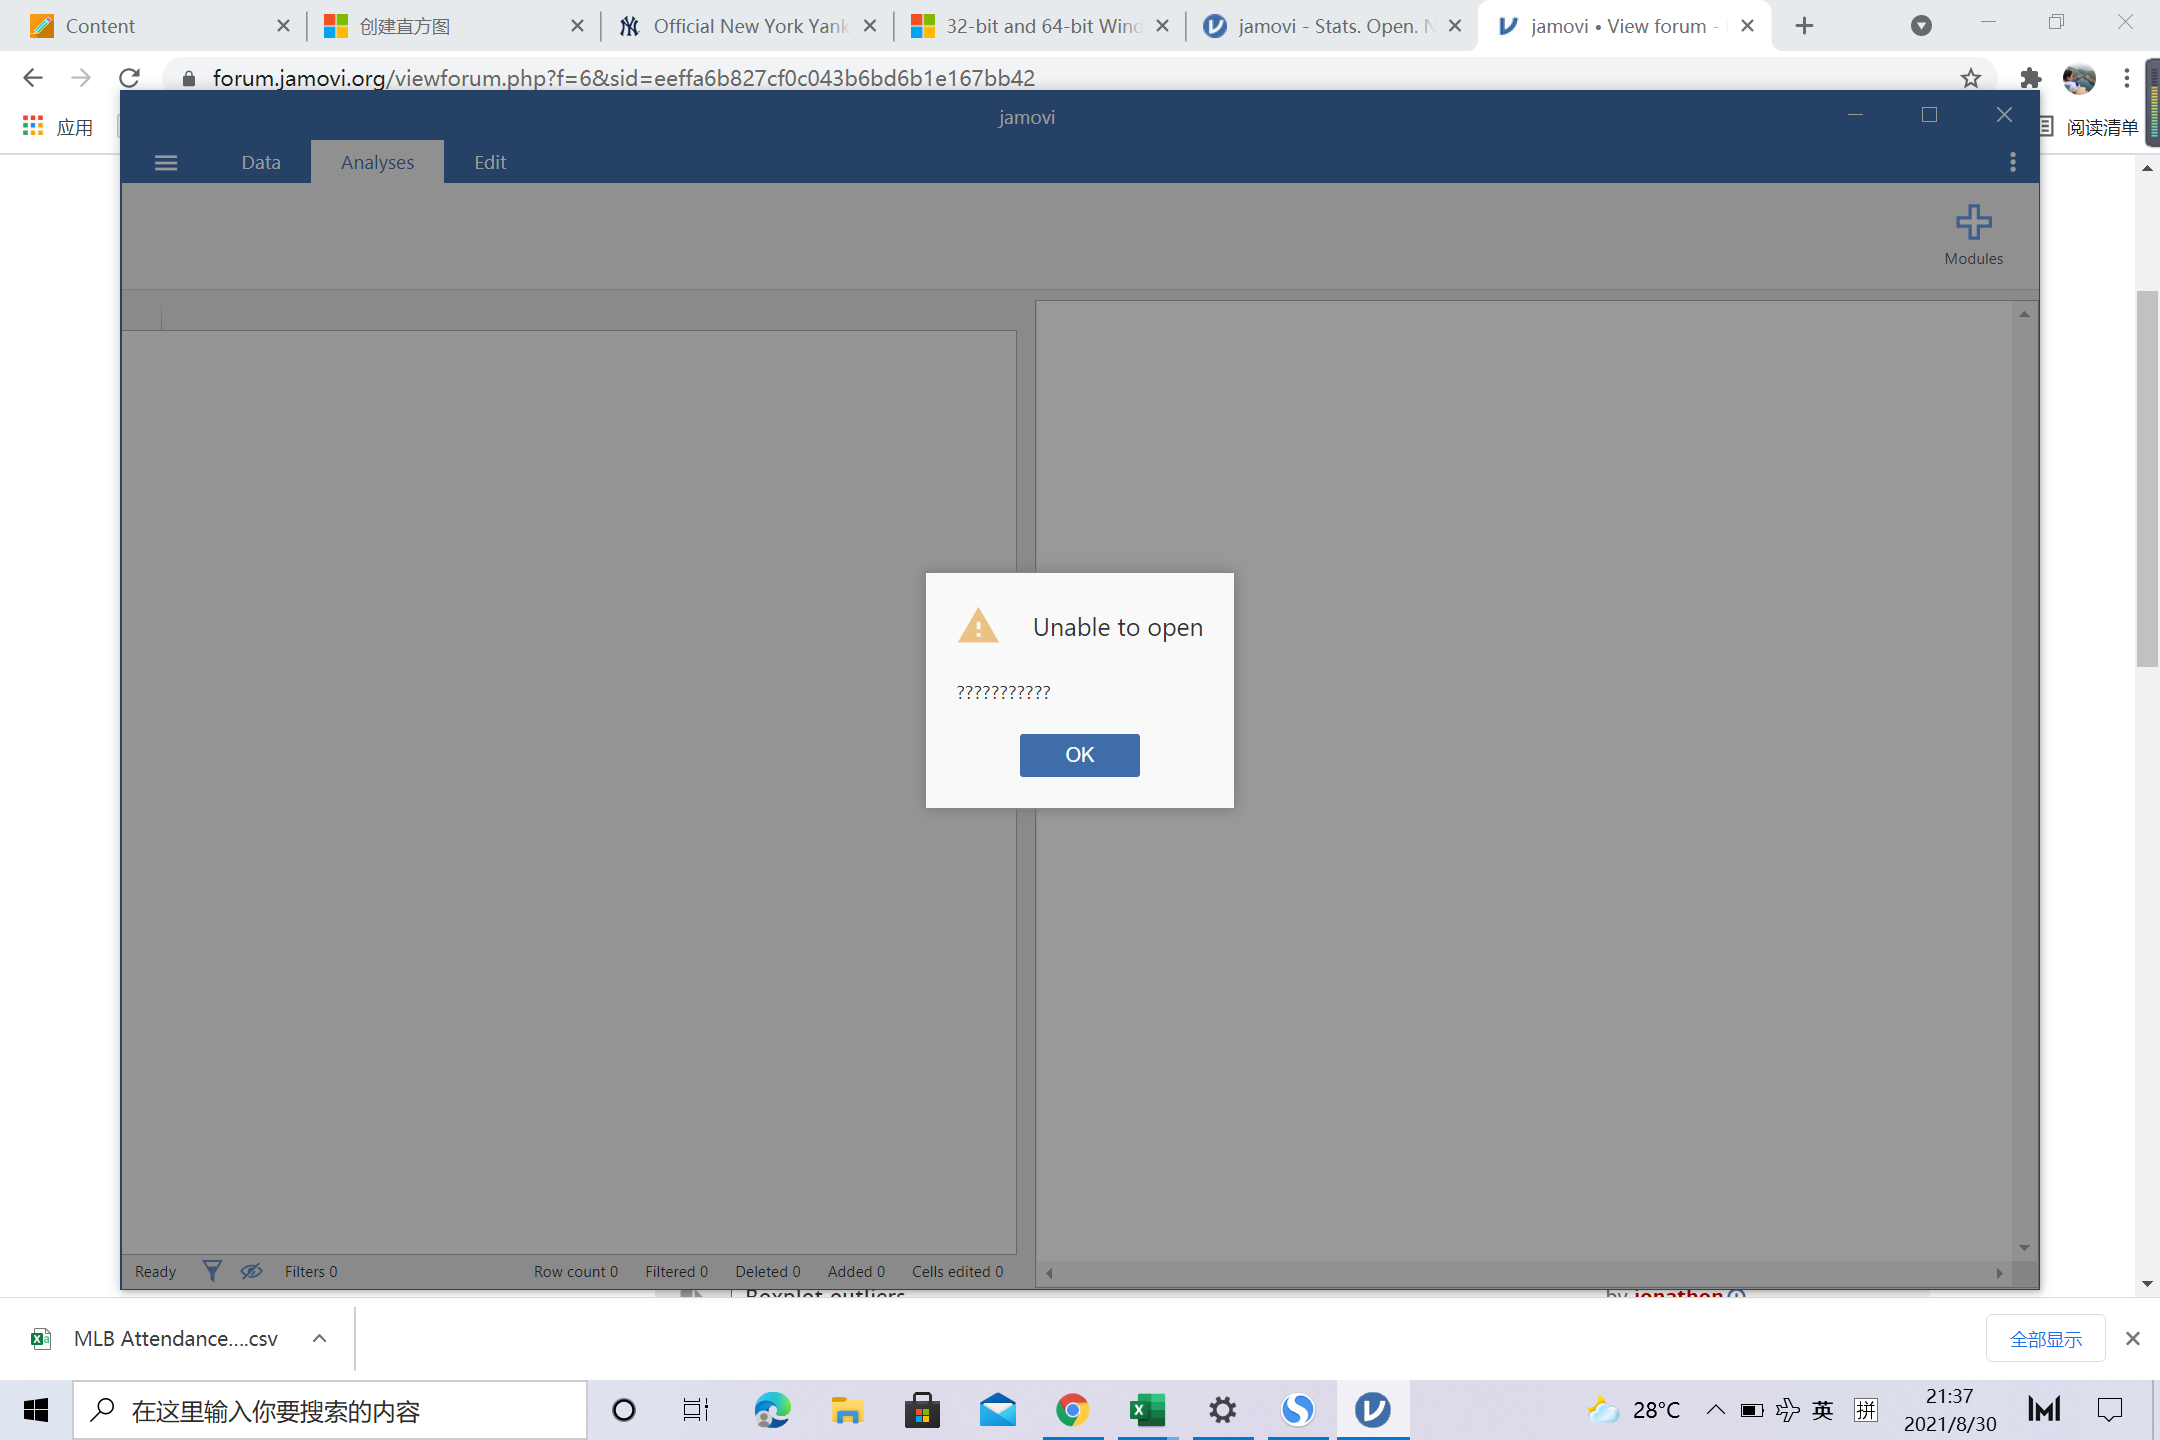The width and height of the screenshot is (2160, 1440).
Task: Click the browser forward arrow
Action: (81, 78)
